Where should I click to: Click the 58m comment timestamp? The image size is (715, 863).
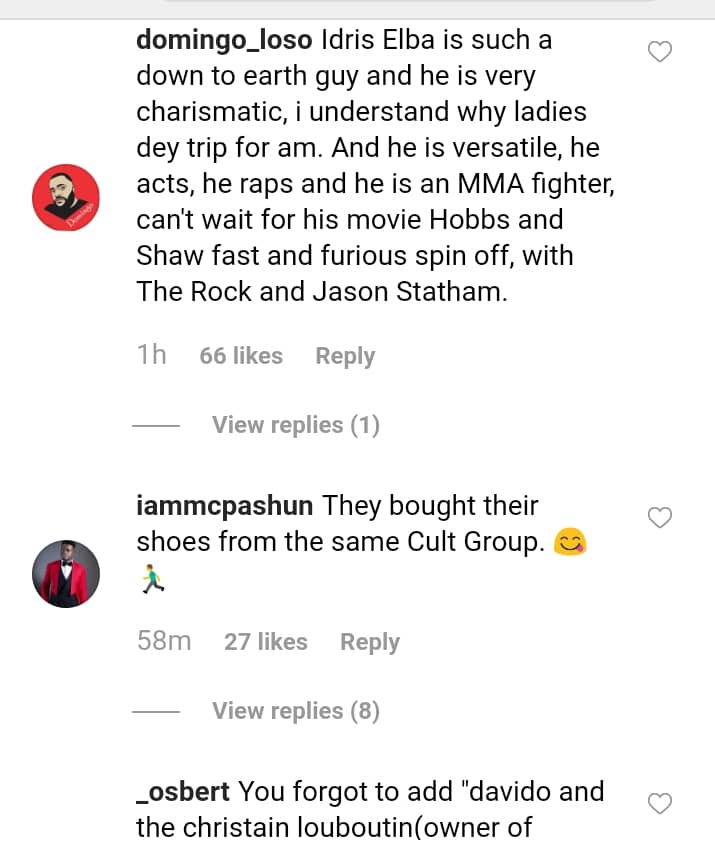pyautogui.click(x=164, y=641)
